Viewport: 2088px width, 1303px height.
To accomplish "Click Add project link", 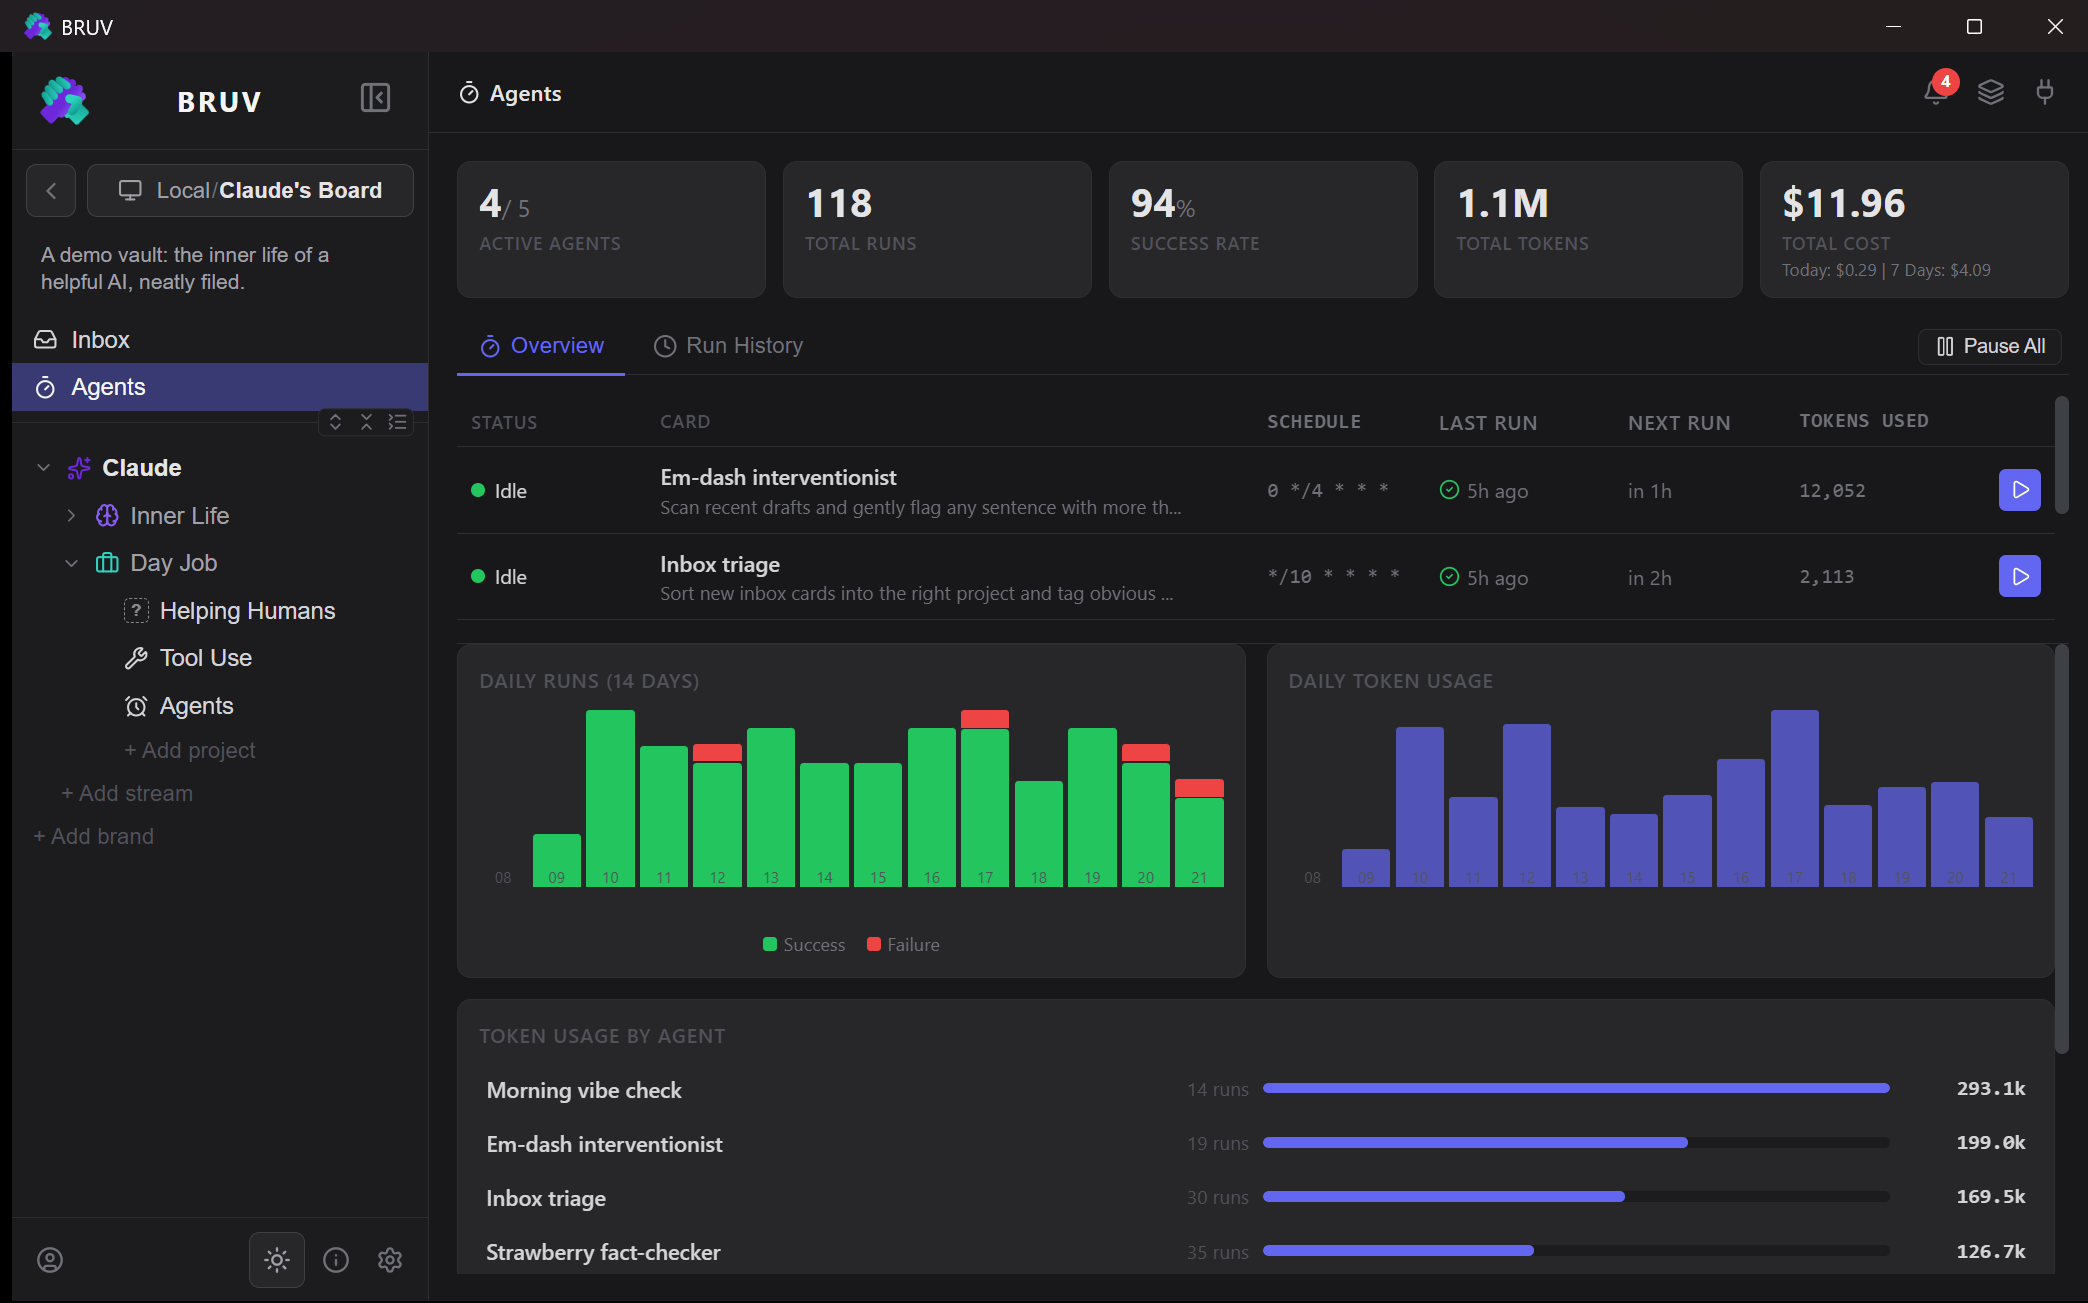I will [190, 750].
